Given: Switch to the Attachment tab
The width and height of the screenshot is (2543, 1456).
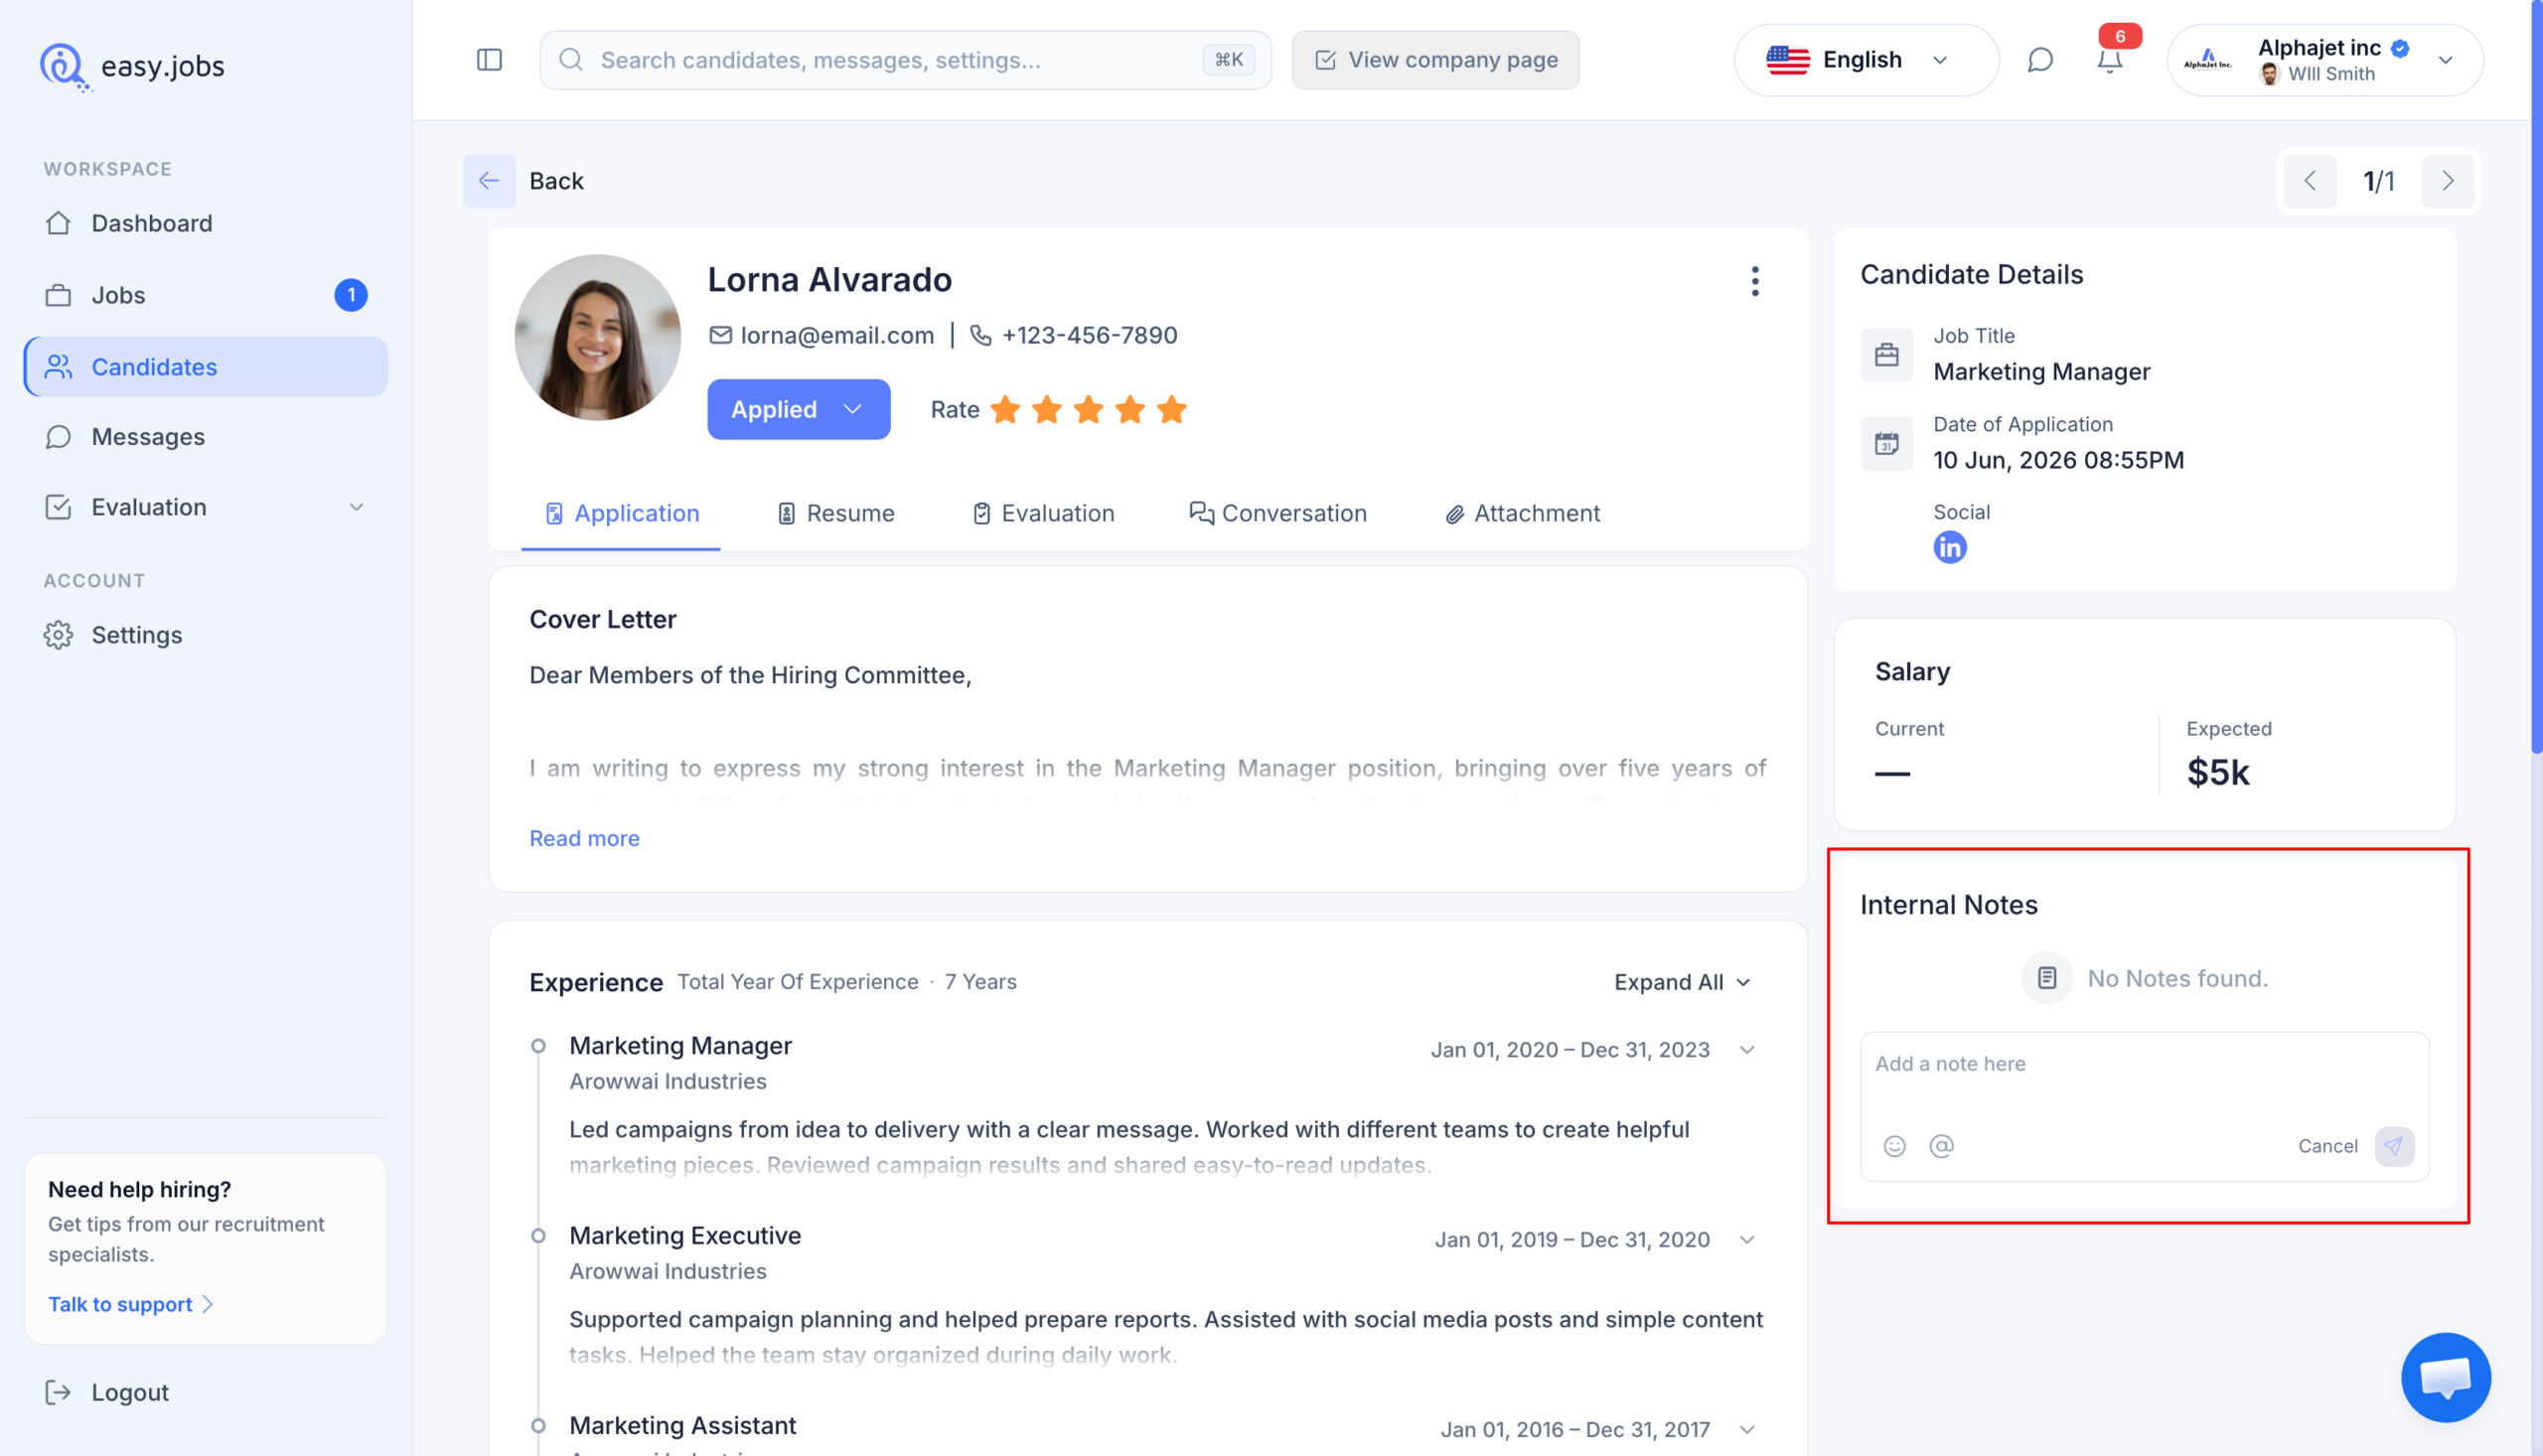Looking at the screenshot, I should (x=1522, y=513).
